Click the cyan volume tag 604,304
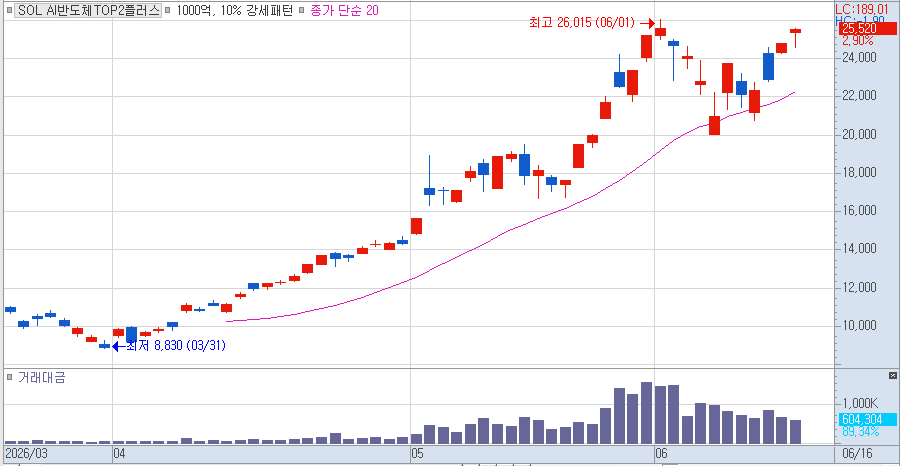 [868, 419]
